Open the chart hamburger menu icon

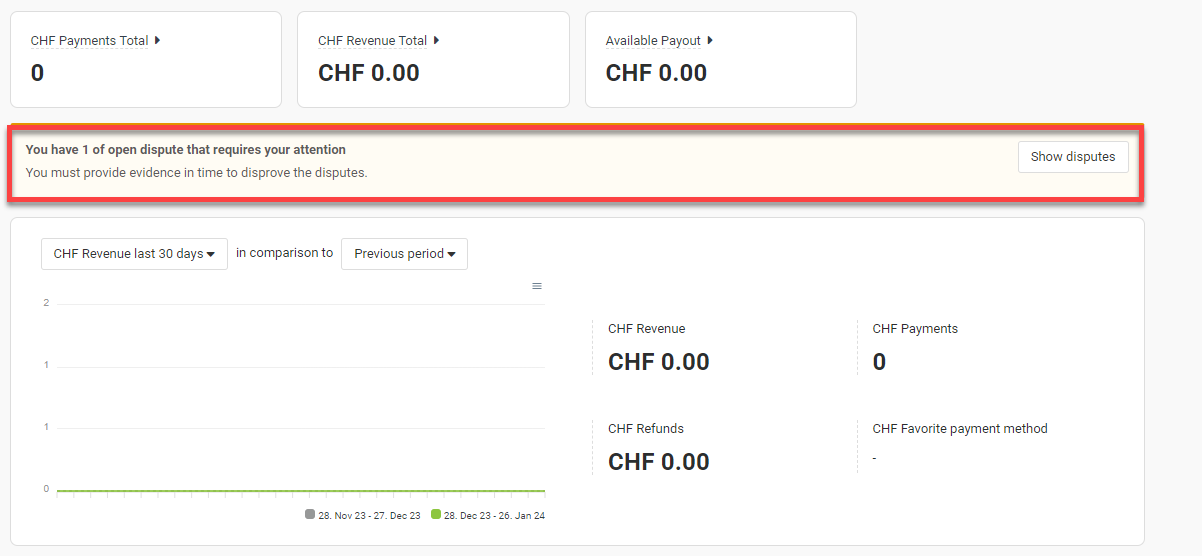[x=537, y=286]
